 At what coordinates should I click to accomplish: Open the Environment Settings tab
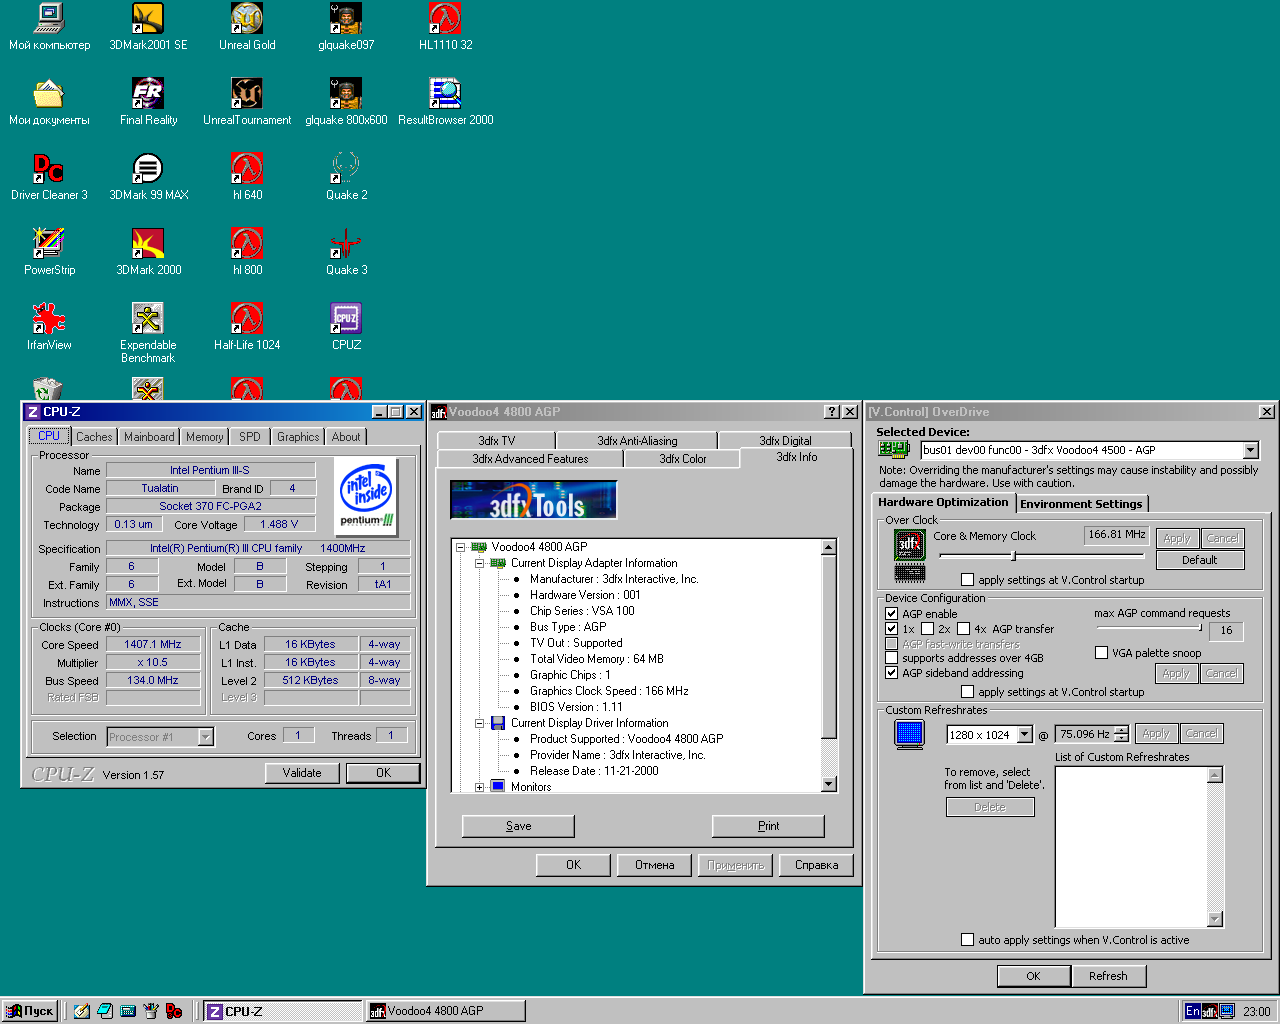pyautogui.click(x=1081, y=504)
